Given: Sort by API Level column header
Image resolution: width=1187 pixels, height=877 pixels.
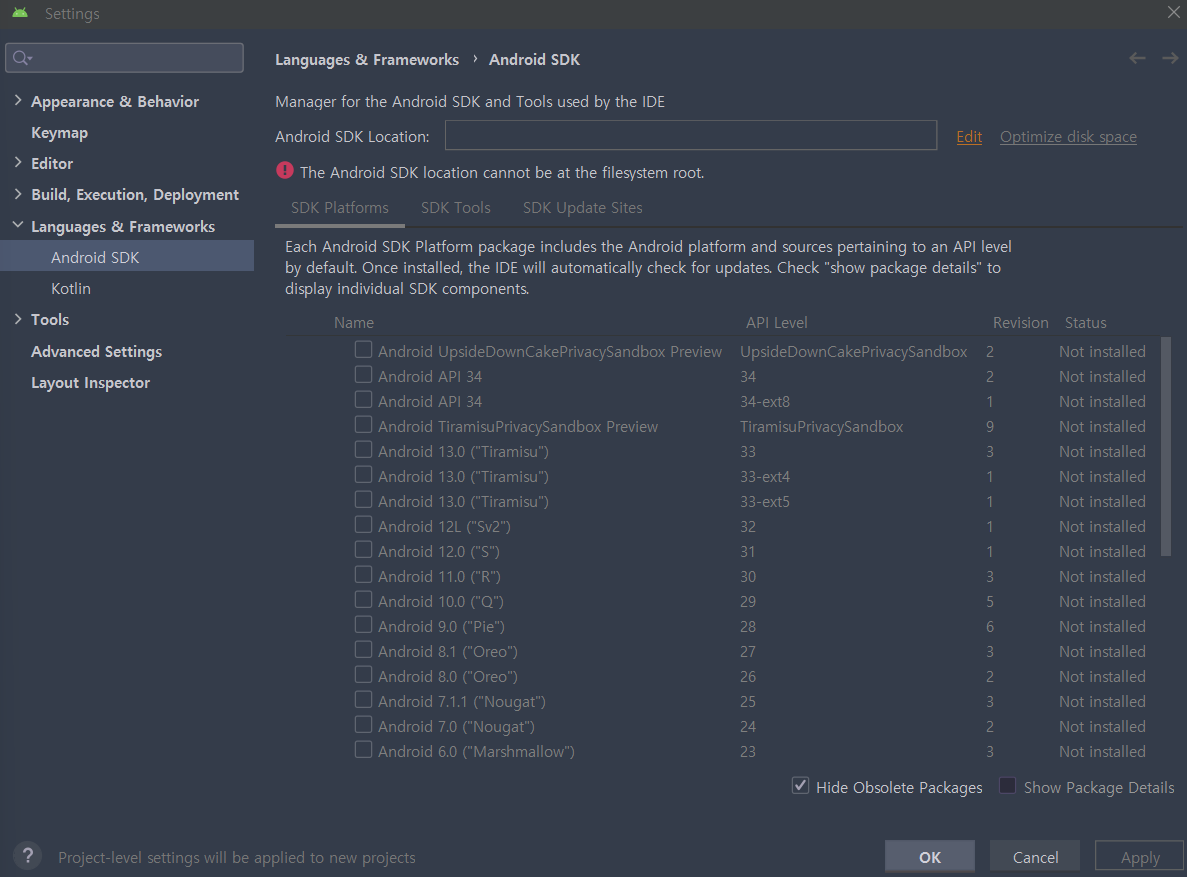Looking at the screenshot, I should [x=777, y=323].
